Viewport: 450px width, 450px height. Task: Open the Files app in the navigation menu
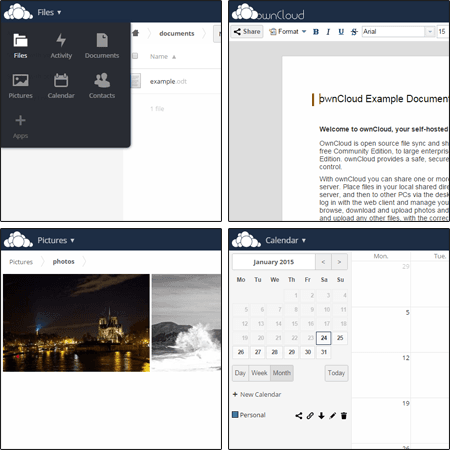(20, 46)
